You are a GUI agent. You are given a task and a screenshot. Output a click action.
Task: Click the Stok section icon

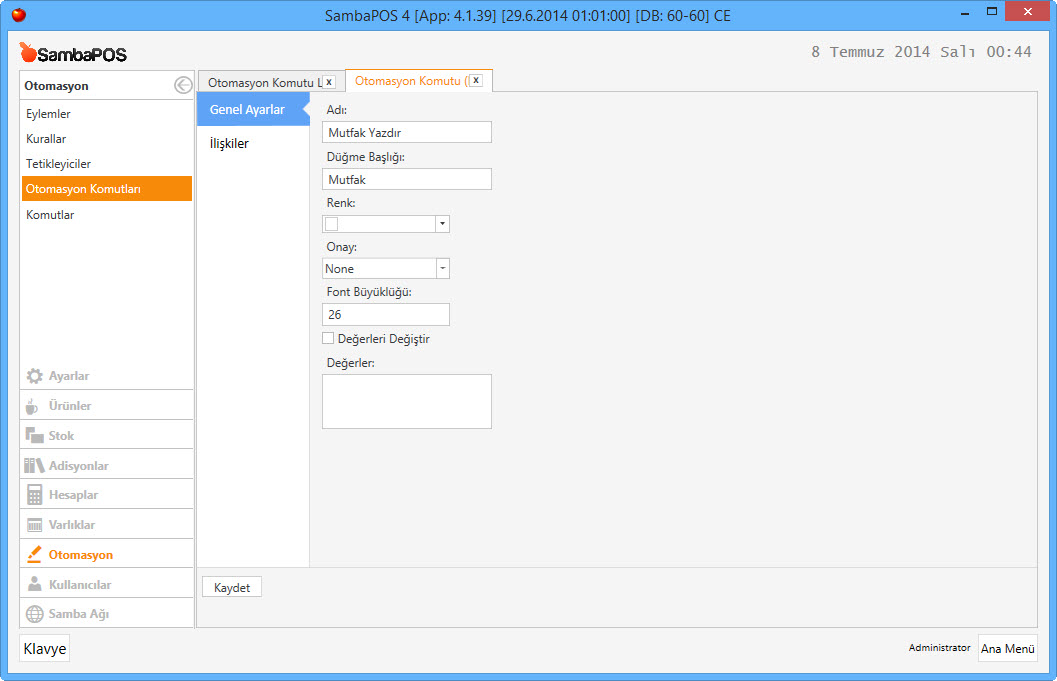pyautogui.click(x=34, y=436)
